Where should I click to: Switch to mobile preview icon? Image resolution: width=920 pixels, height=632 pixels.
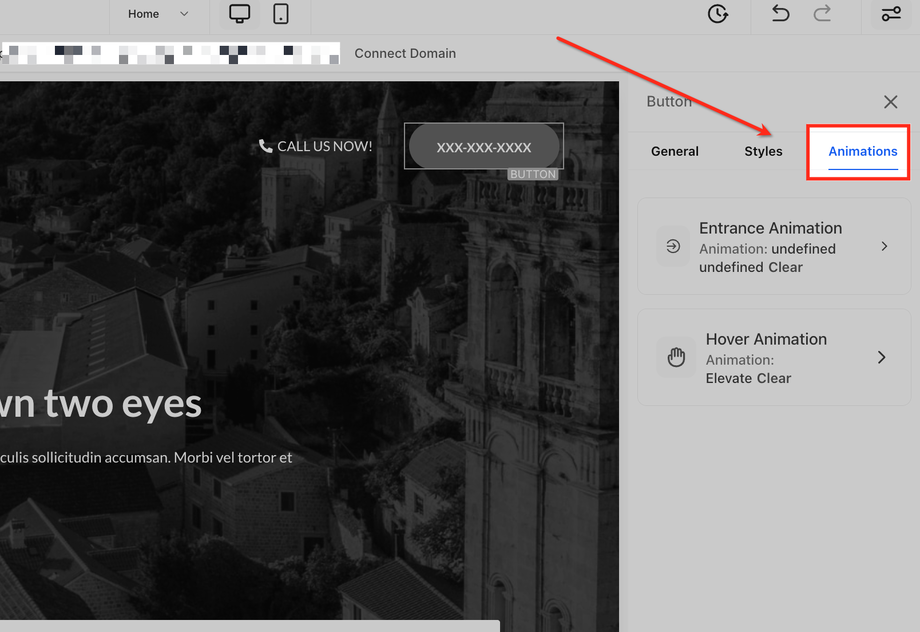click(x=281, y=14)
